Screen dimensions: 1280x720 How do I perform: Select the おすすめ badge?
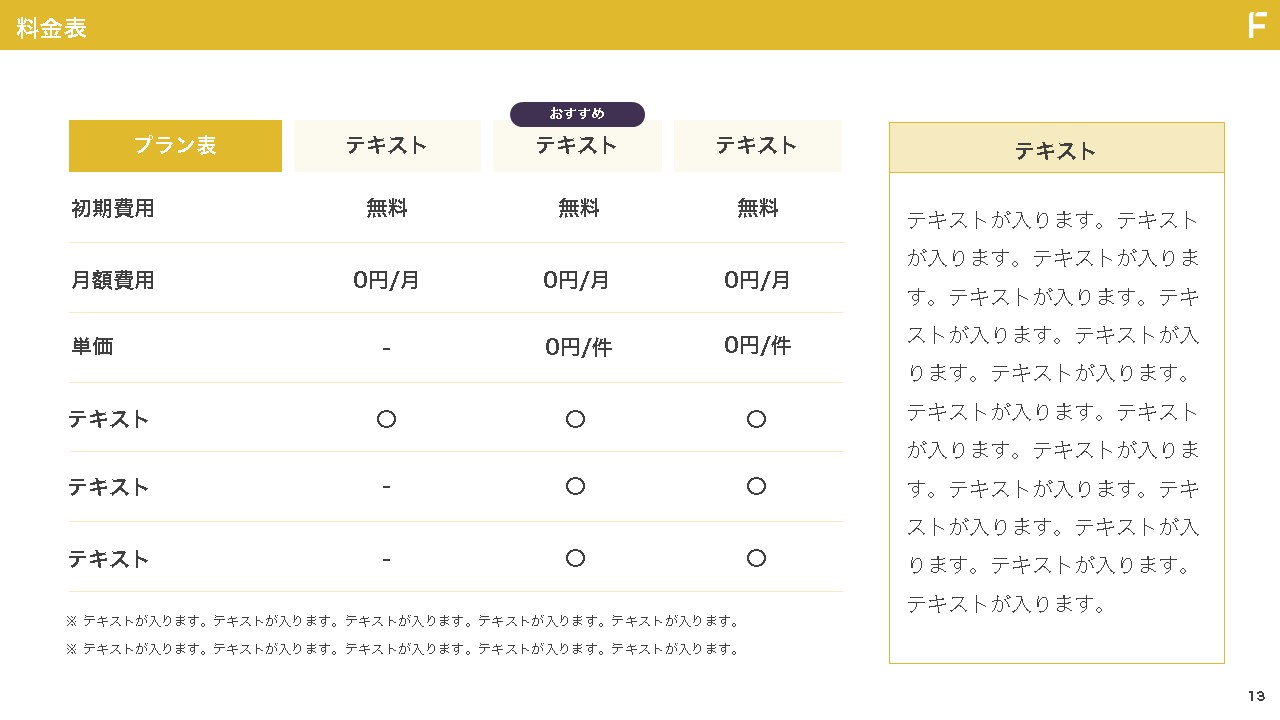point(577,114)
